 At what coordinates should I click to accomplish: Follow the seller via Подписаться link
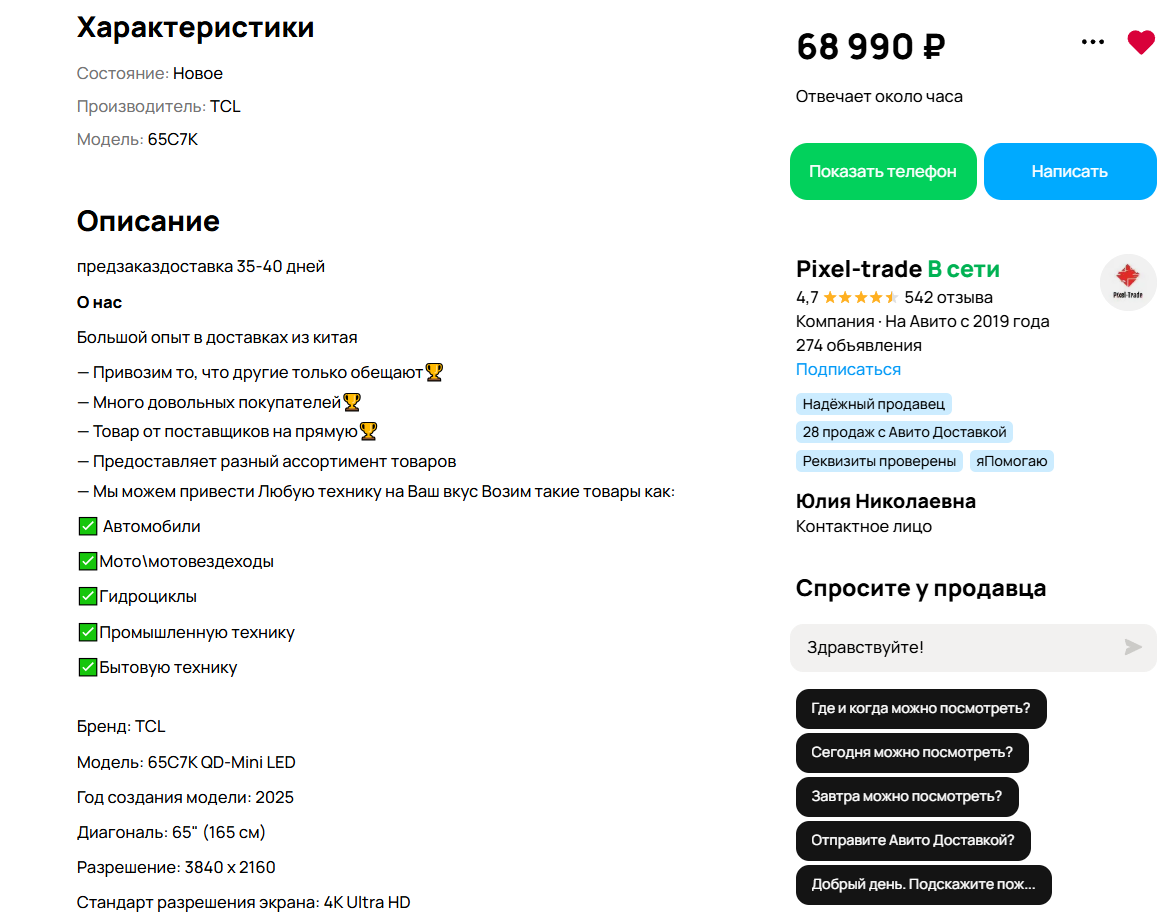[x=848, y=369]
